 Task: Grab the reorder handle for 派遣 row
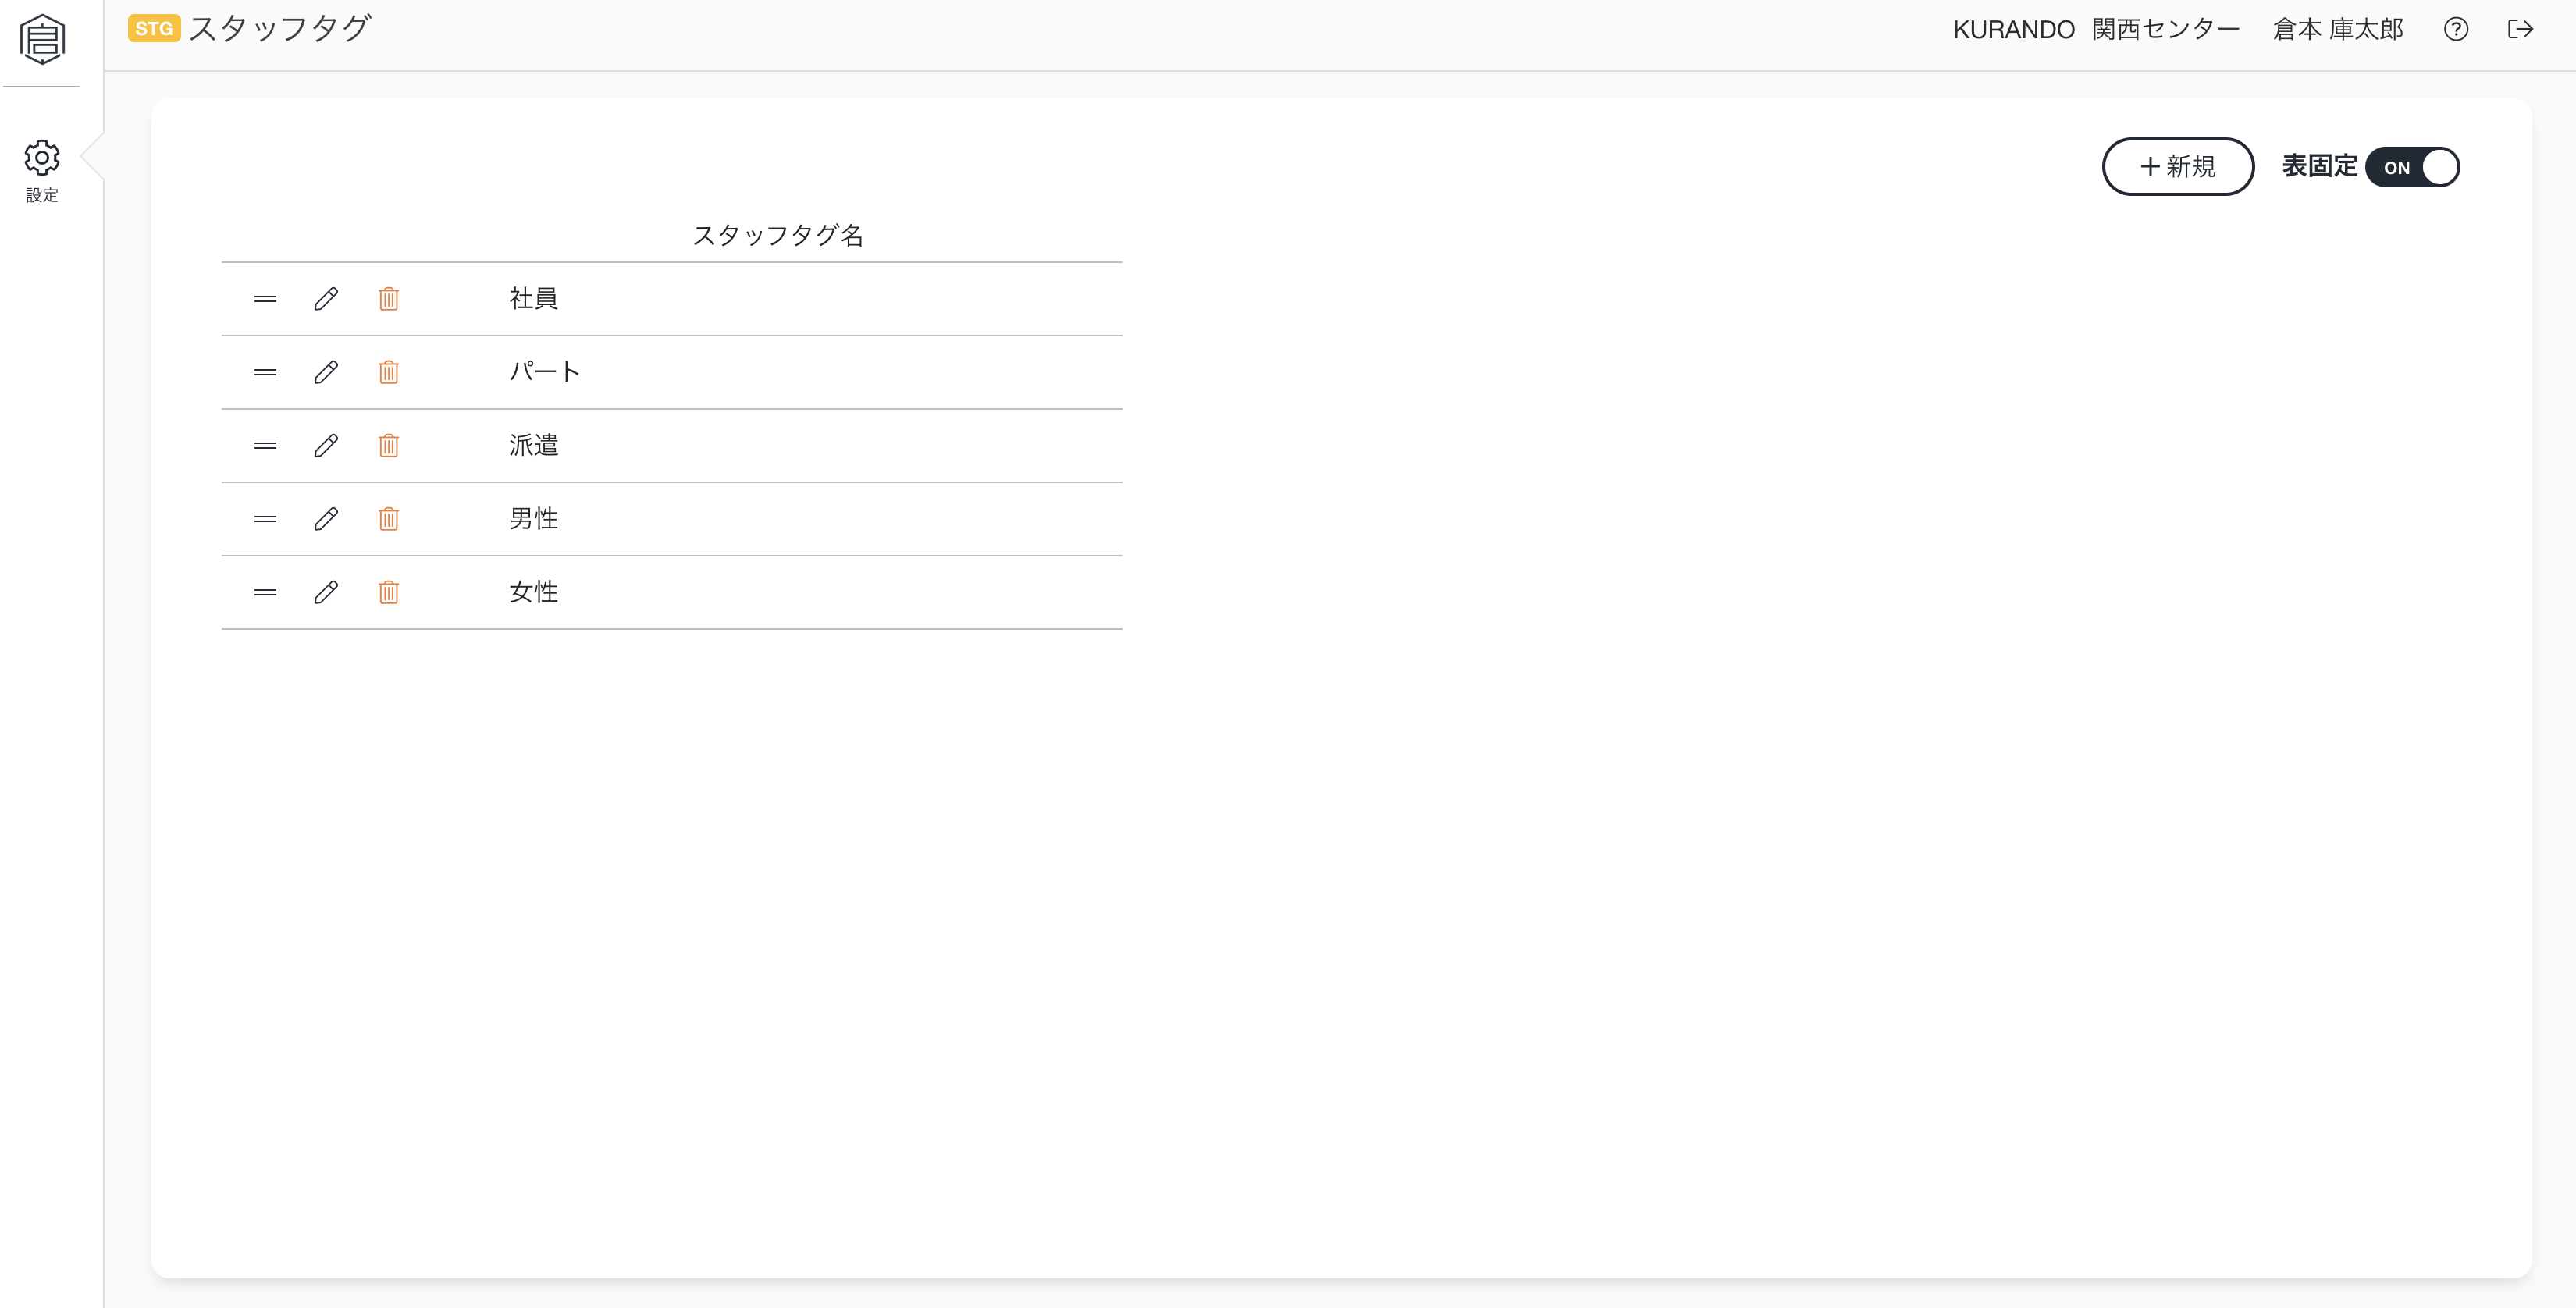click(x=265, y=446)
